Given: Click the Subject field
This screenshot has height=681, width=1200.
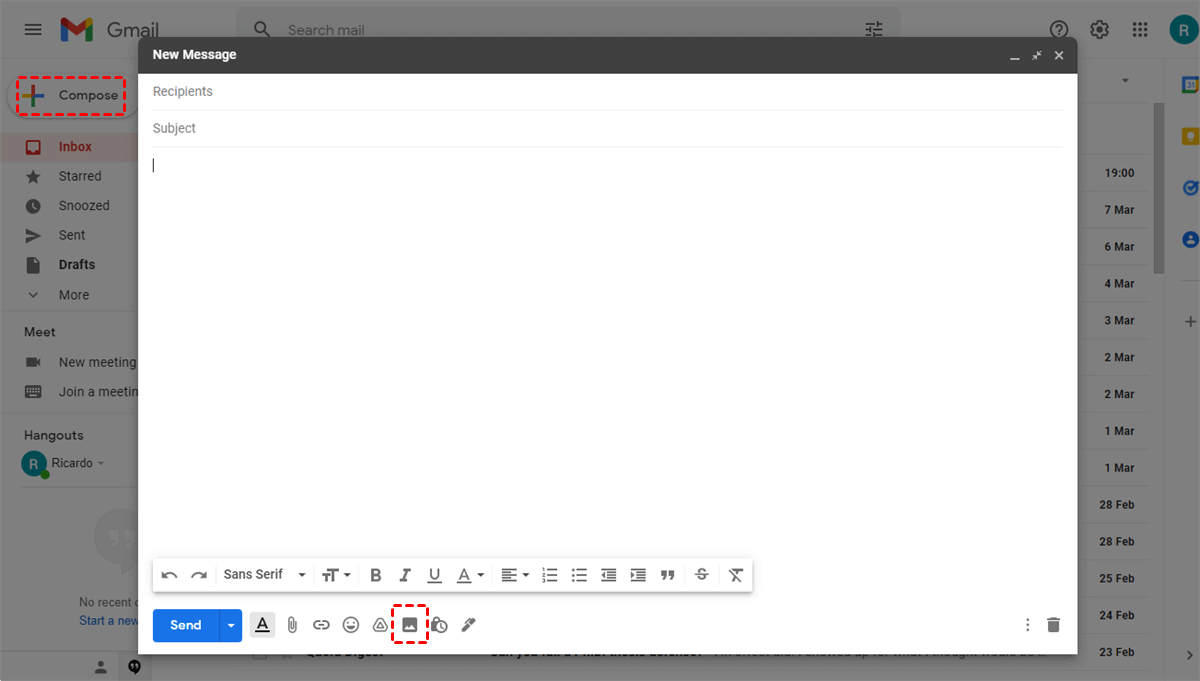Looking at the screenshot, I should (x=607, y=128).
